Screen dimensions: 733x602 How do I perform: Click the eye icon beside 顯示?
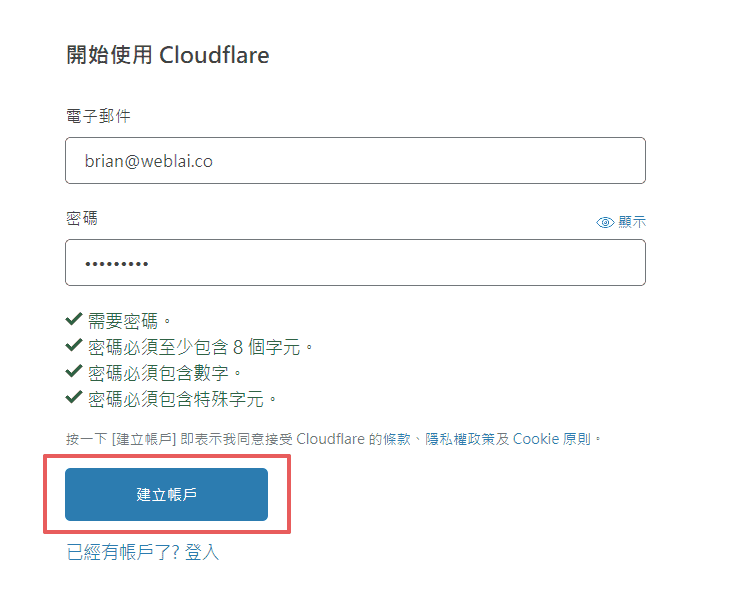click(x=605, y=222)
